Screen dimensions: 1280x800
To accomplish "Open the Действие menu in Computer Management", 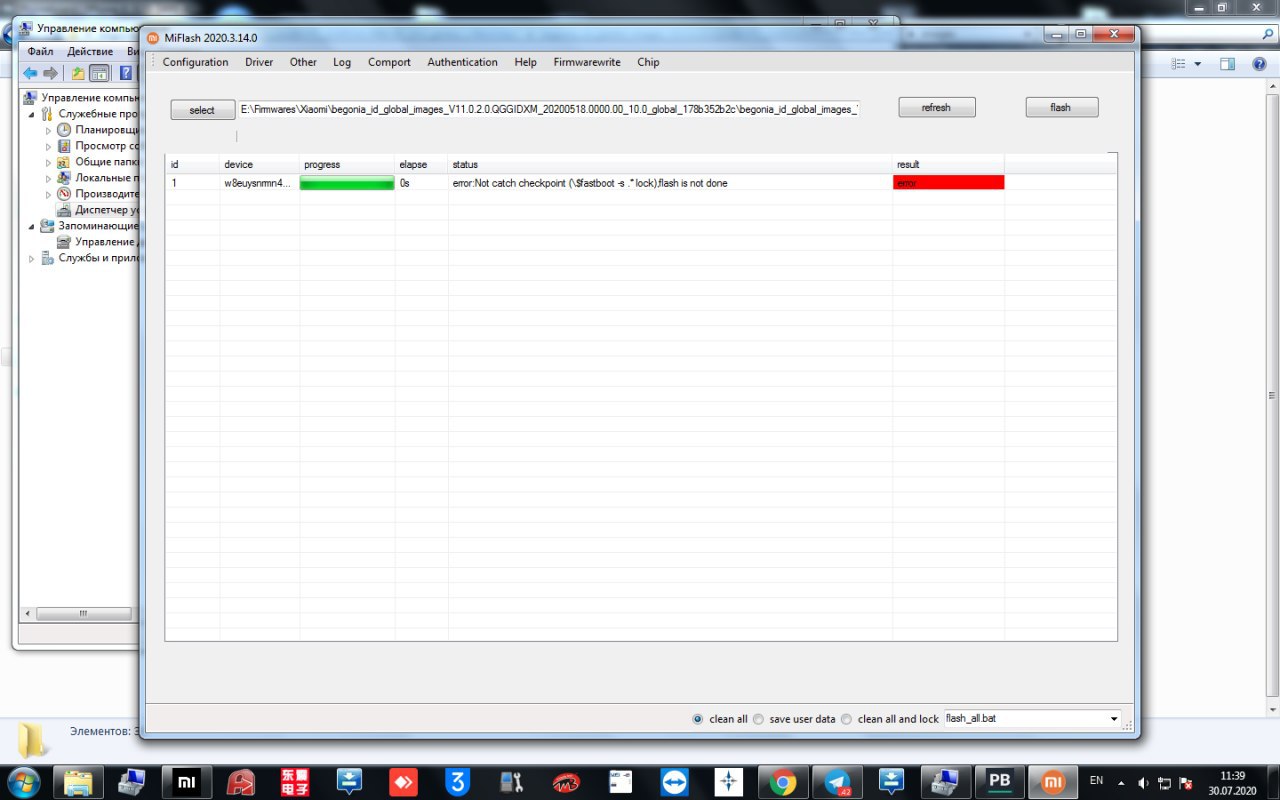I will pos(90,51).
